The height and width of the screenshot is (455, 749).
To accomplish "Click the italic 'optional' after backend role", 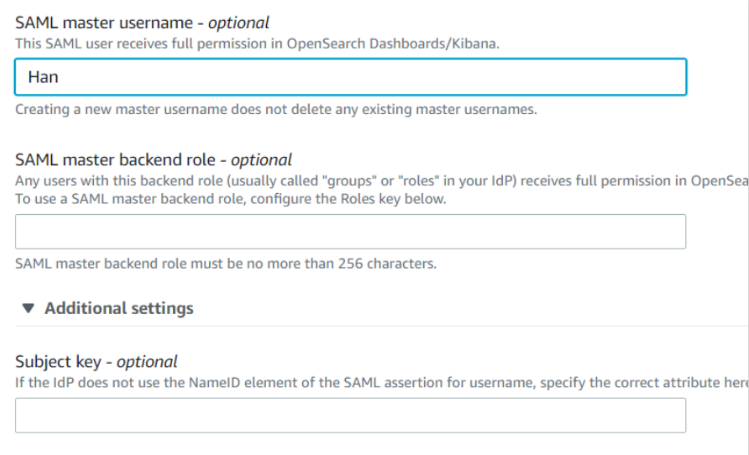I will pos(261,159).
